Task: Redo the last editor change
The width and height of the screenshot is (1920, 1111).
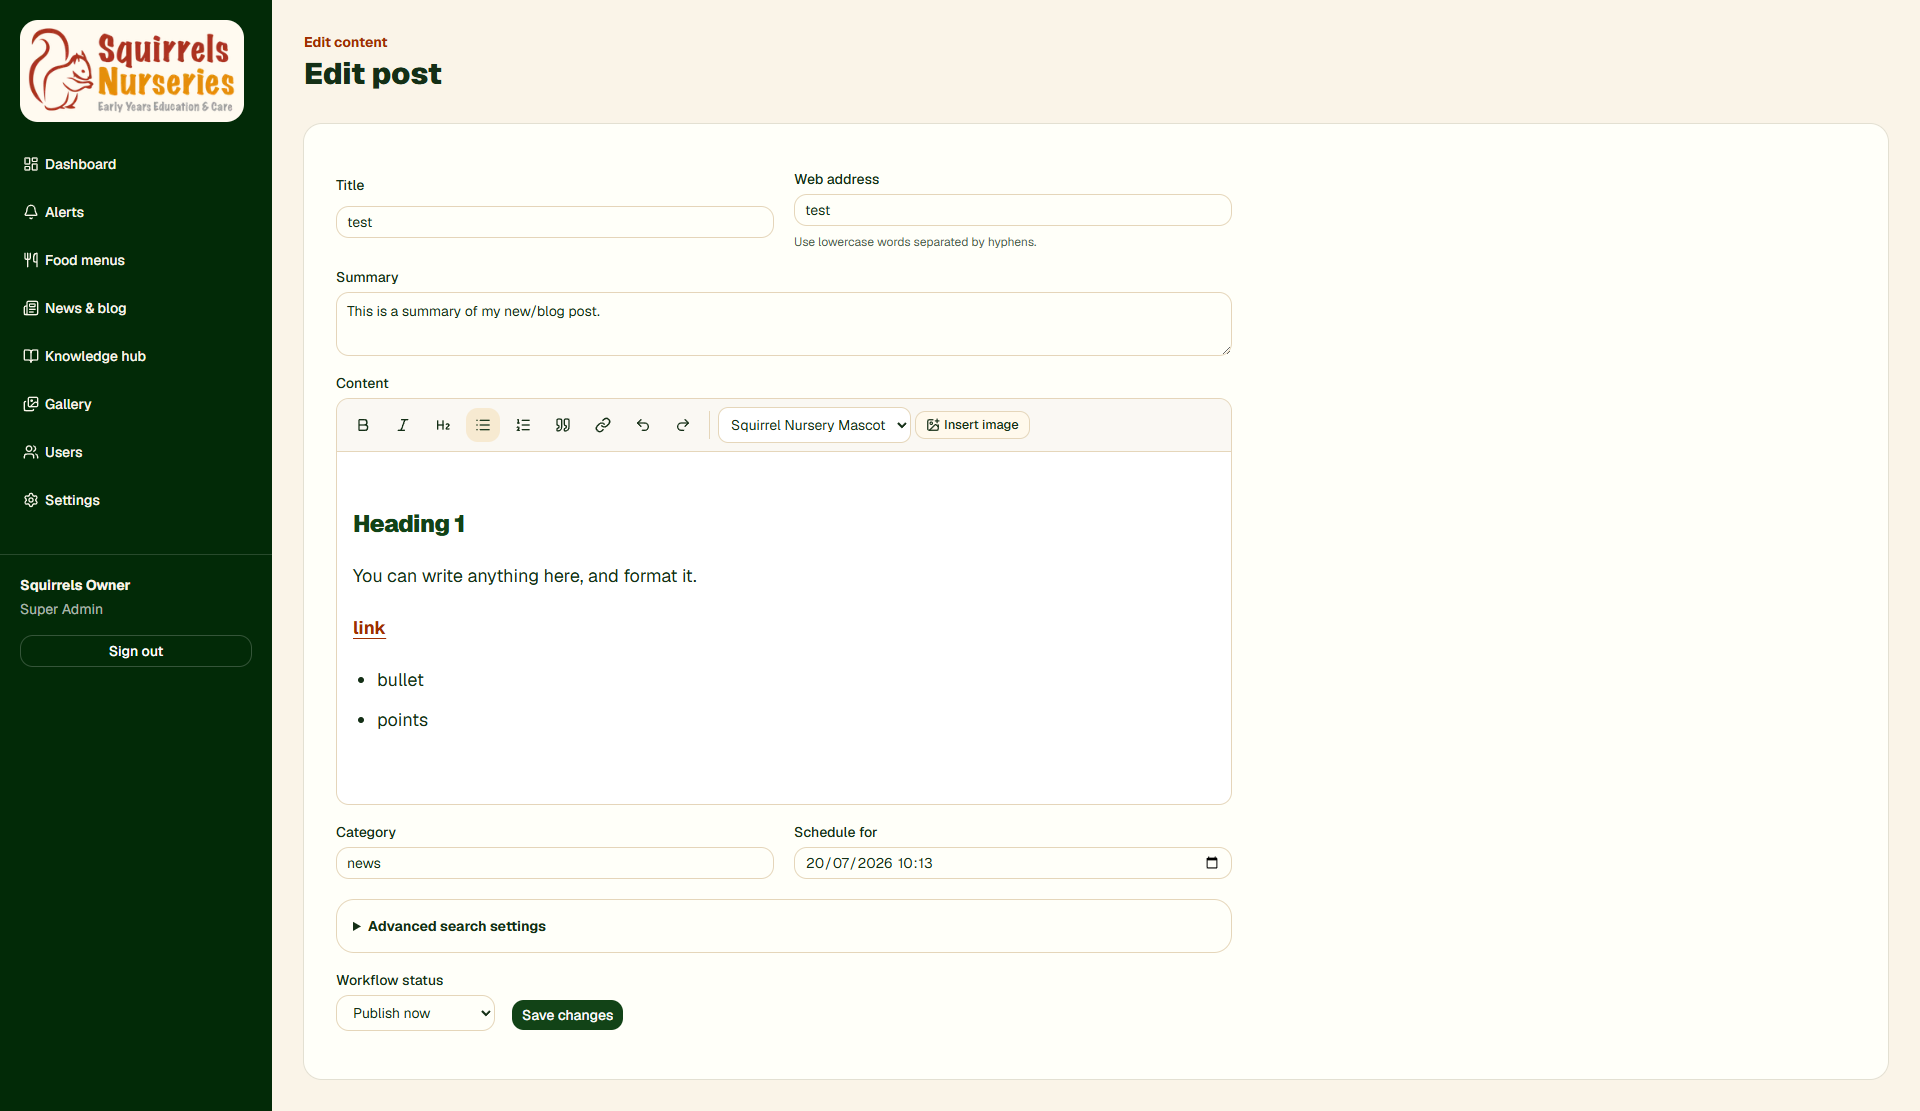Action: pyautogui.click(x=683, y=425)
